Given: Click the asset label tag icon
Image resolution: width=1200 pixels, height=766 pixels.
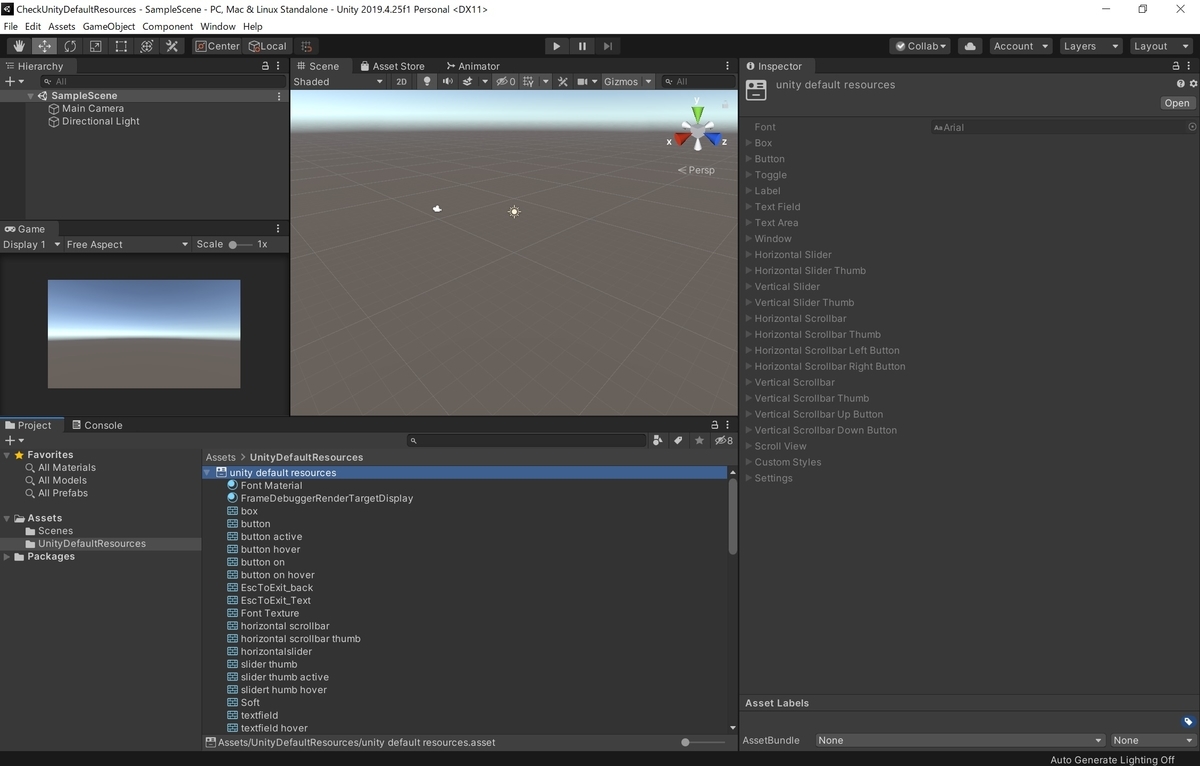Looking at the screenshot, I should coord(1187,722).
